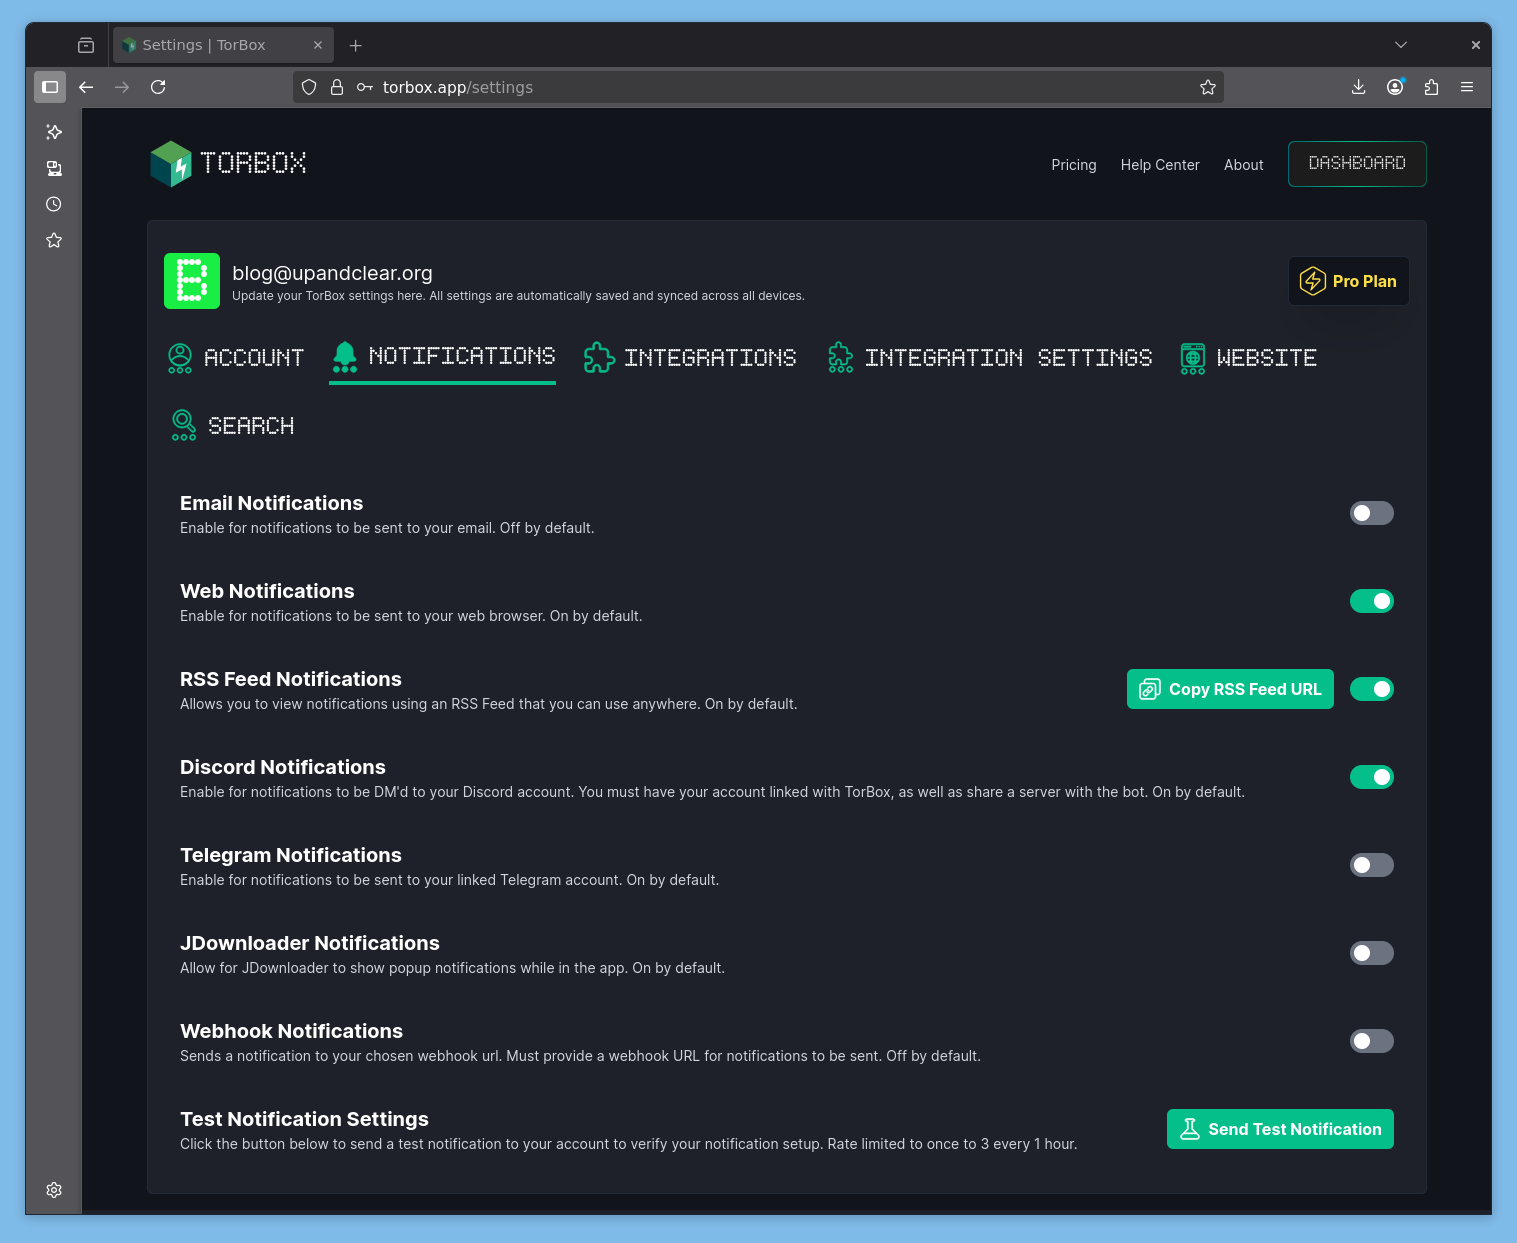1517x1243 pixels.
Task: Open the browser downloads panel
Action: (1358, 87)
